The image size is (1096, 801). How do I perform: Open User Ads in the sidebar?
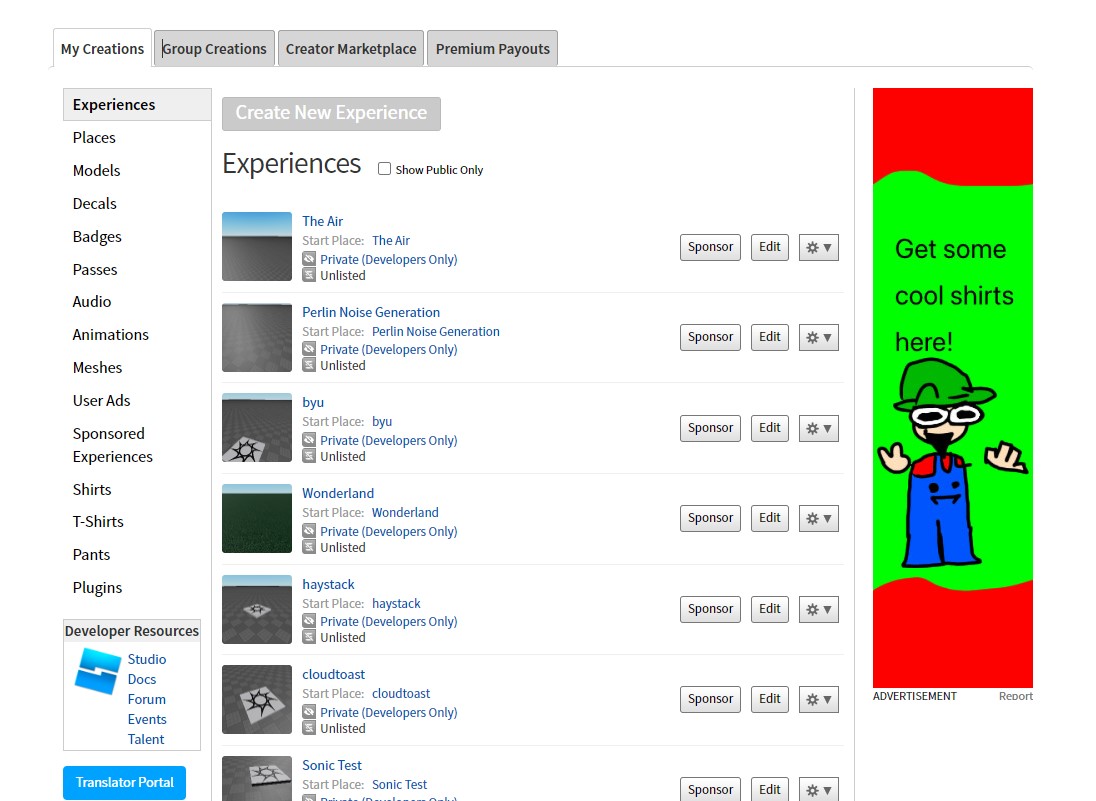click(101, 400)
